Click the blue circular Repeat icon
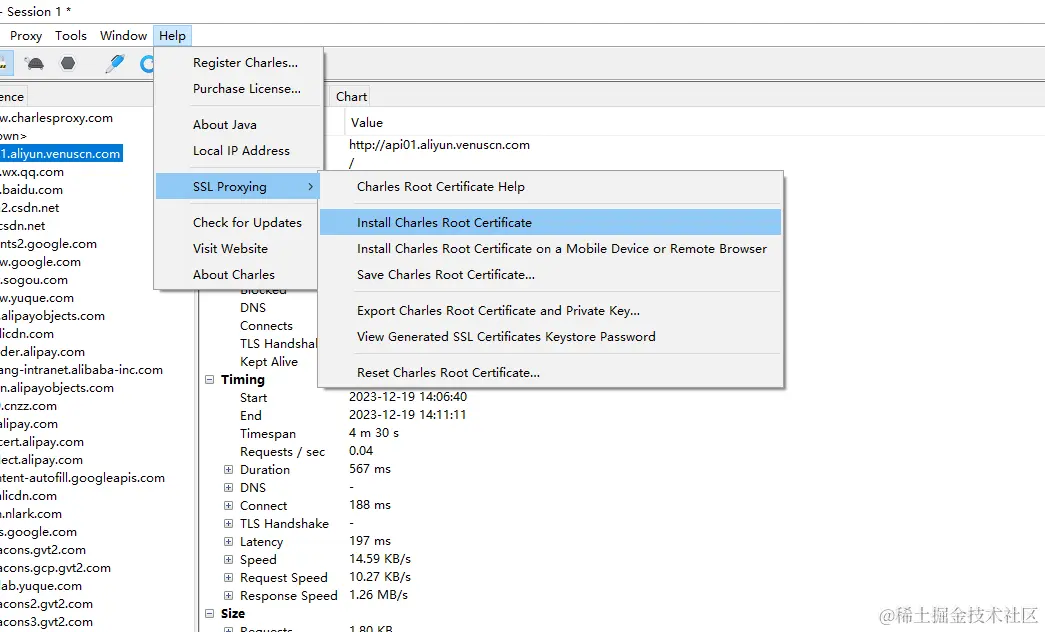 tap(147, 63)
